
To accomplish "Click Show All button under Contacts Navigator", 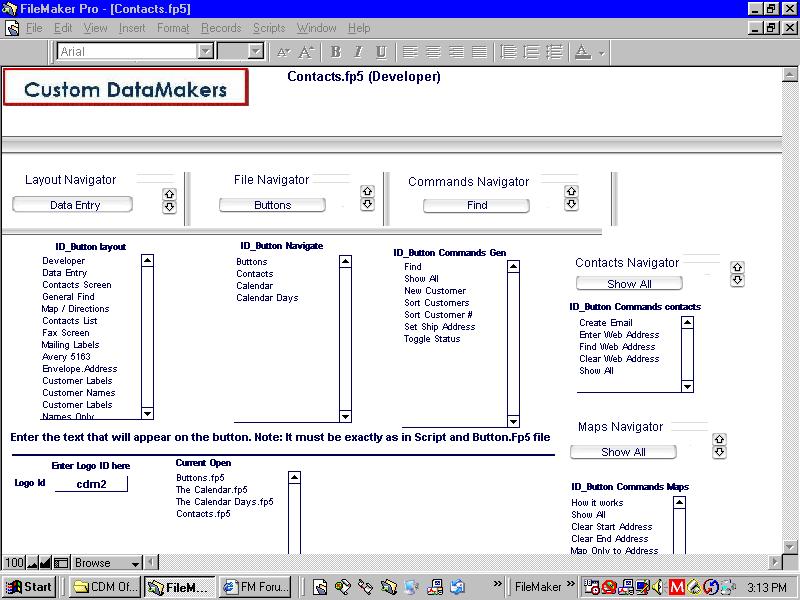I will [x=629, y=284].
